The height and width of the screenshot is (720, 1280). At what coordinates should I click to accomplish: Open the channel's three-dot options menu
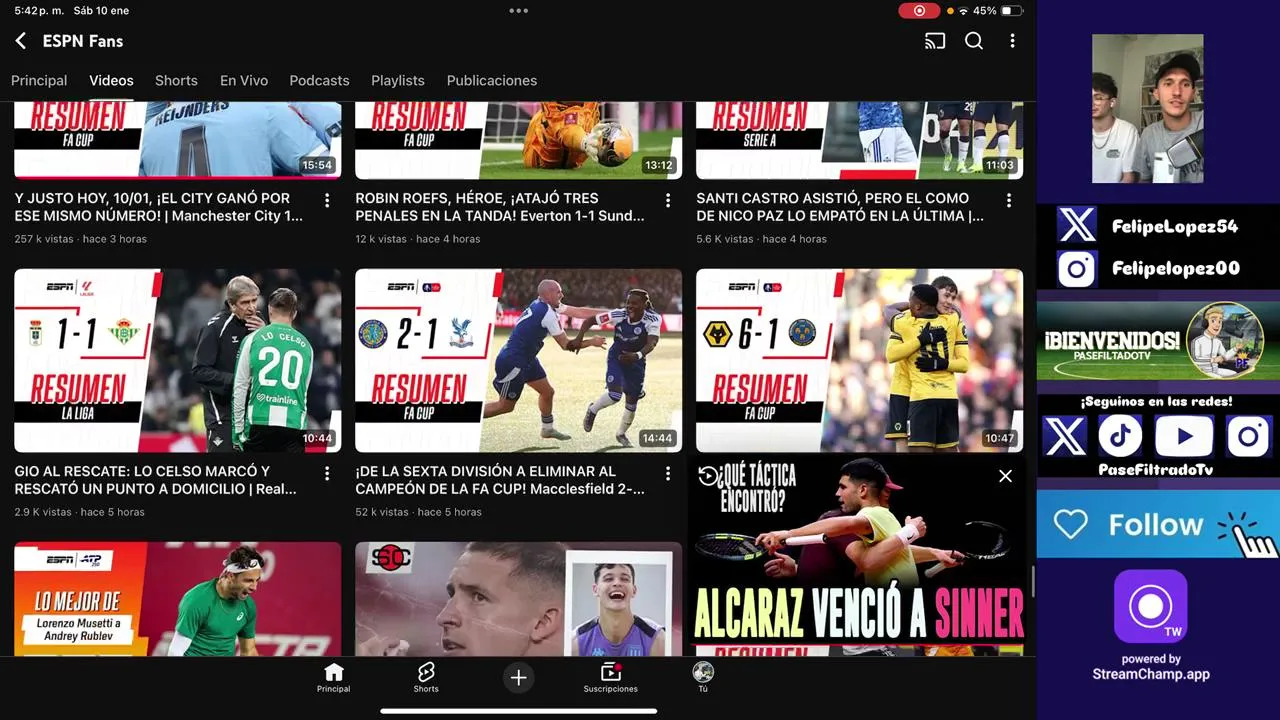tap(1012, 41)
